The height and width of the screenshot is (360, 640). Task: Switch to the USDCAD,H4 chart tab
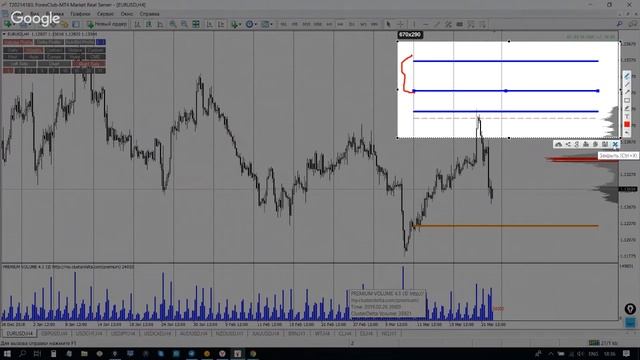coord(158,333)
